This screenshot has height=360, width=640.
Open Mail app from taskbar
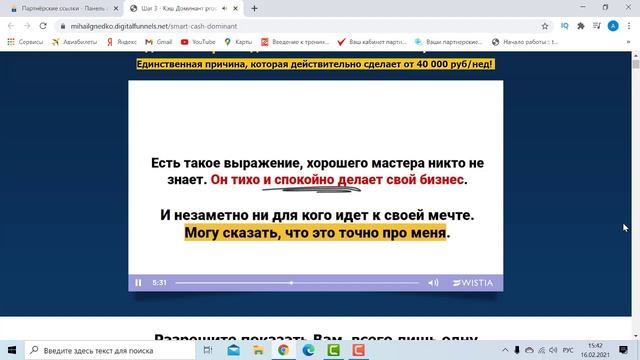(x=233, y=350)
